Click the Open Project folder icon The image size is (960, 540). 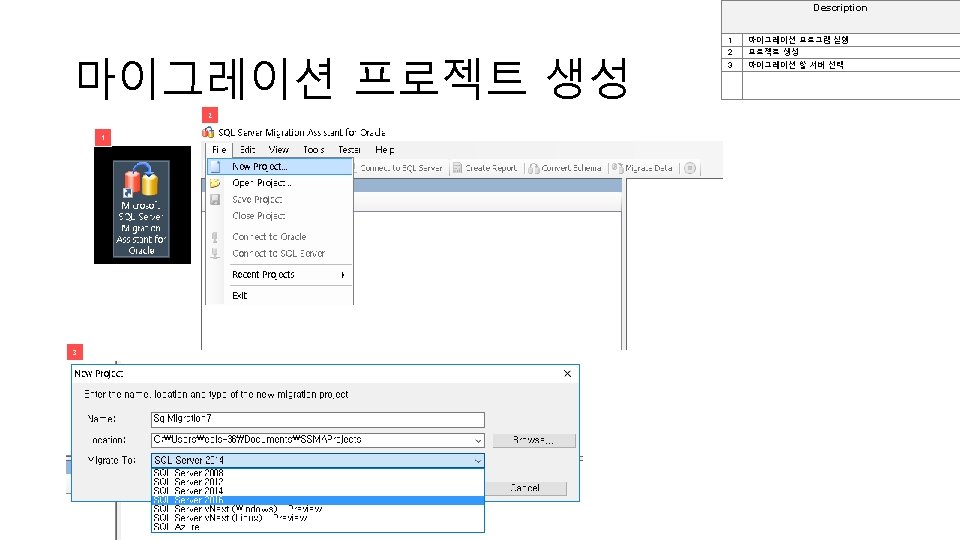click(x=216, y=183)
